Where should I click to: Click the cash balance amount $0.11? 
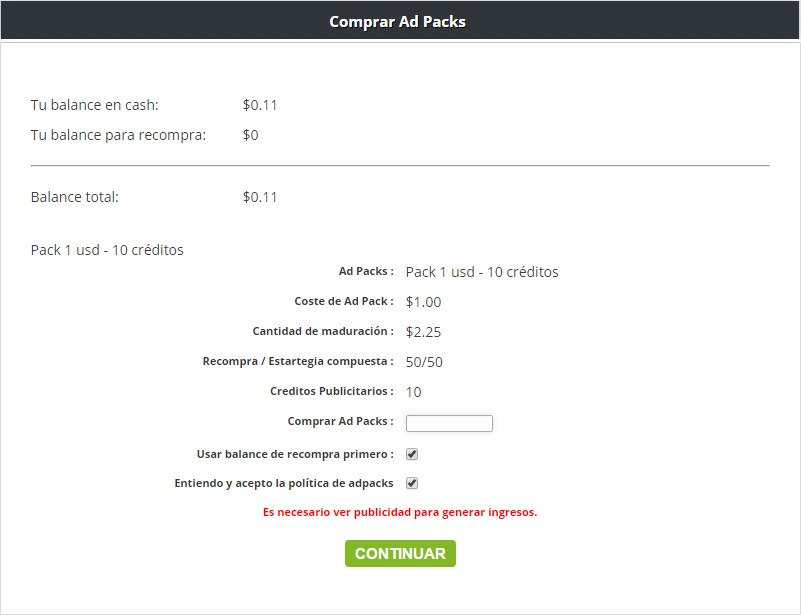coord(260,105)
